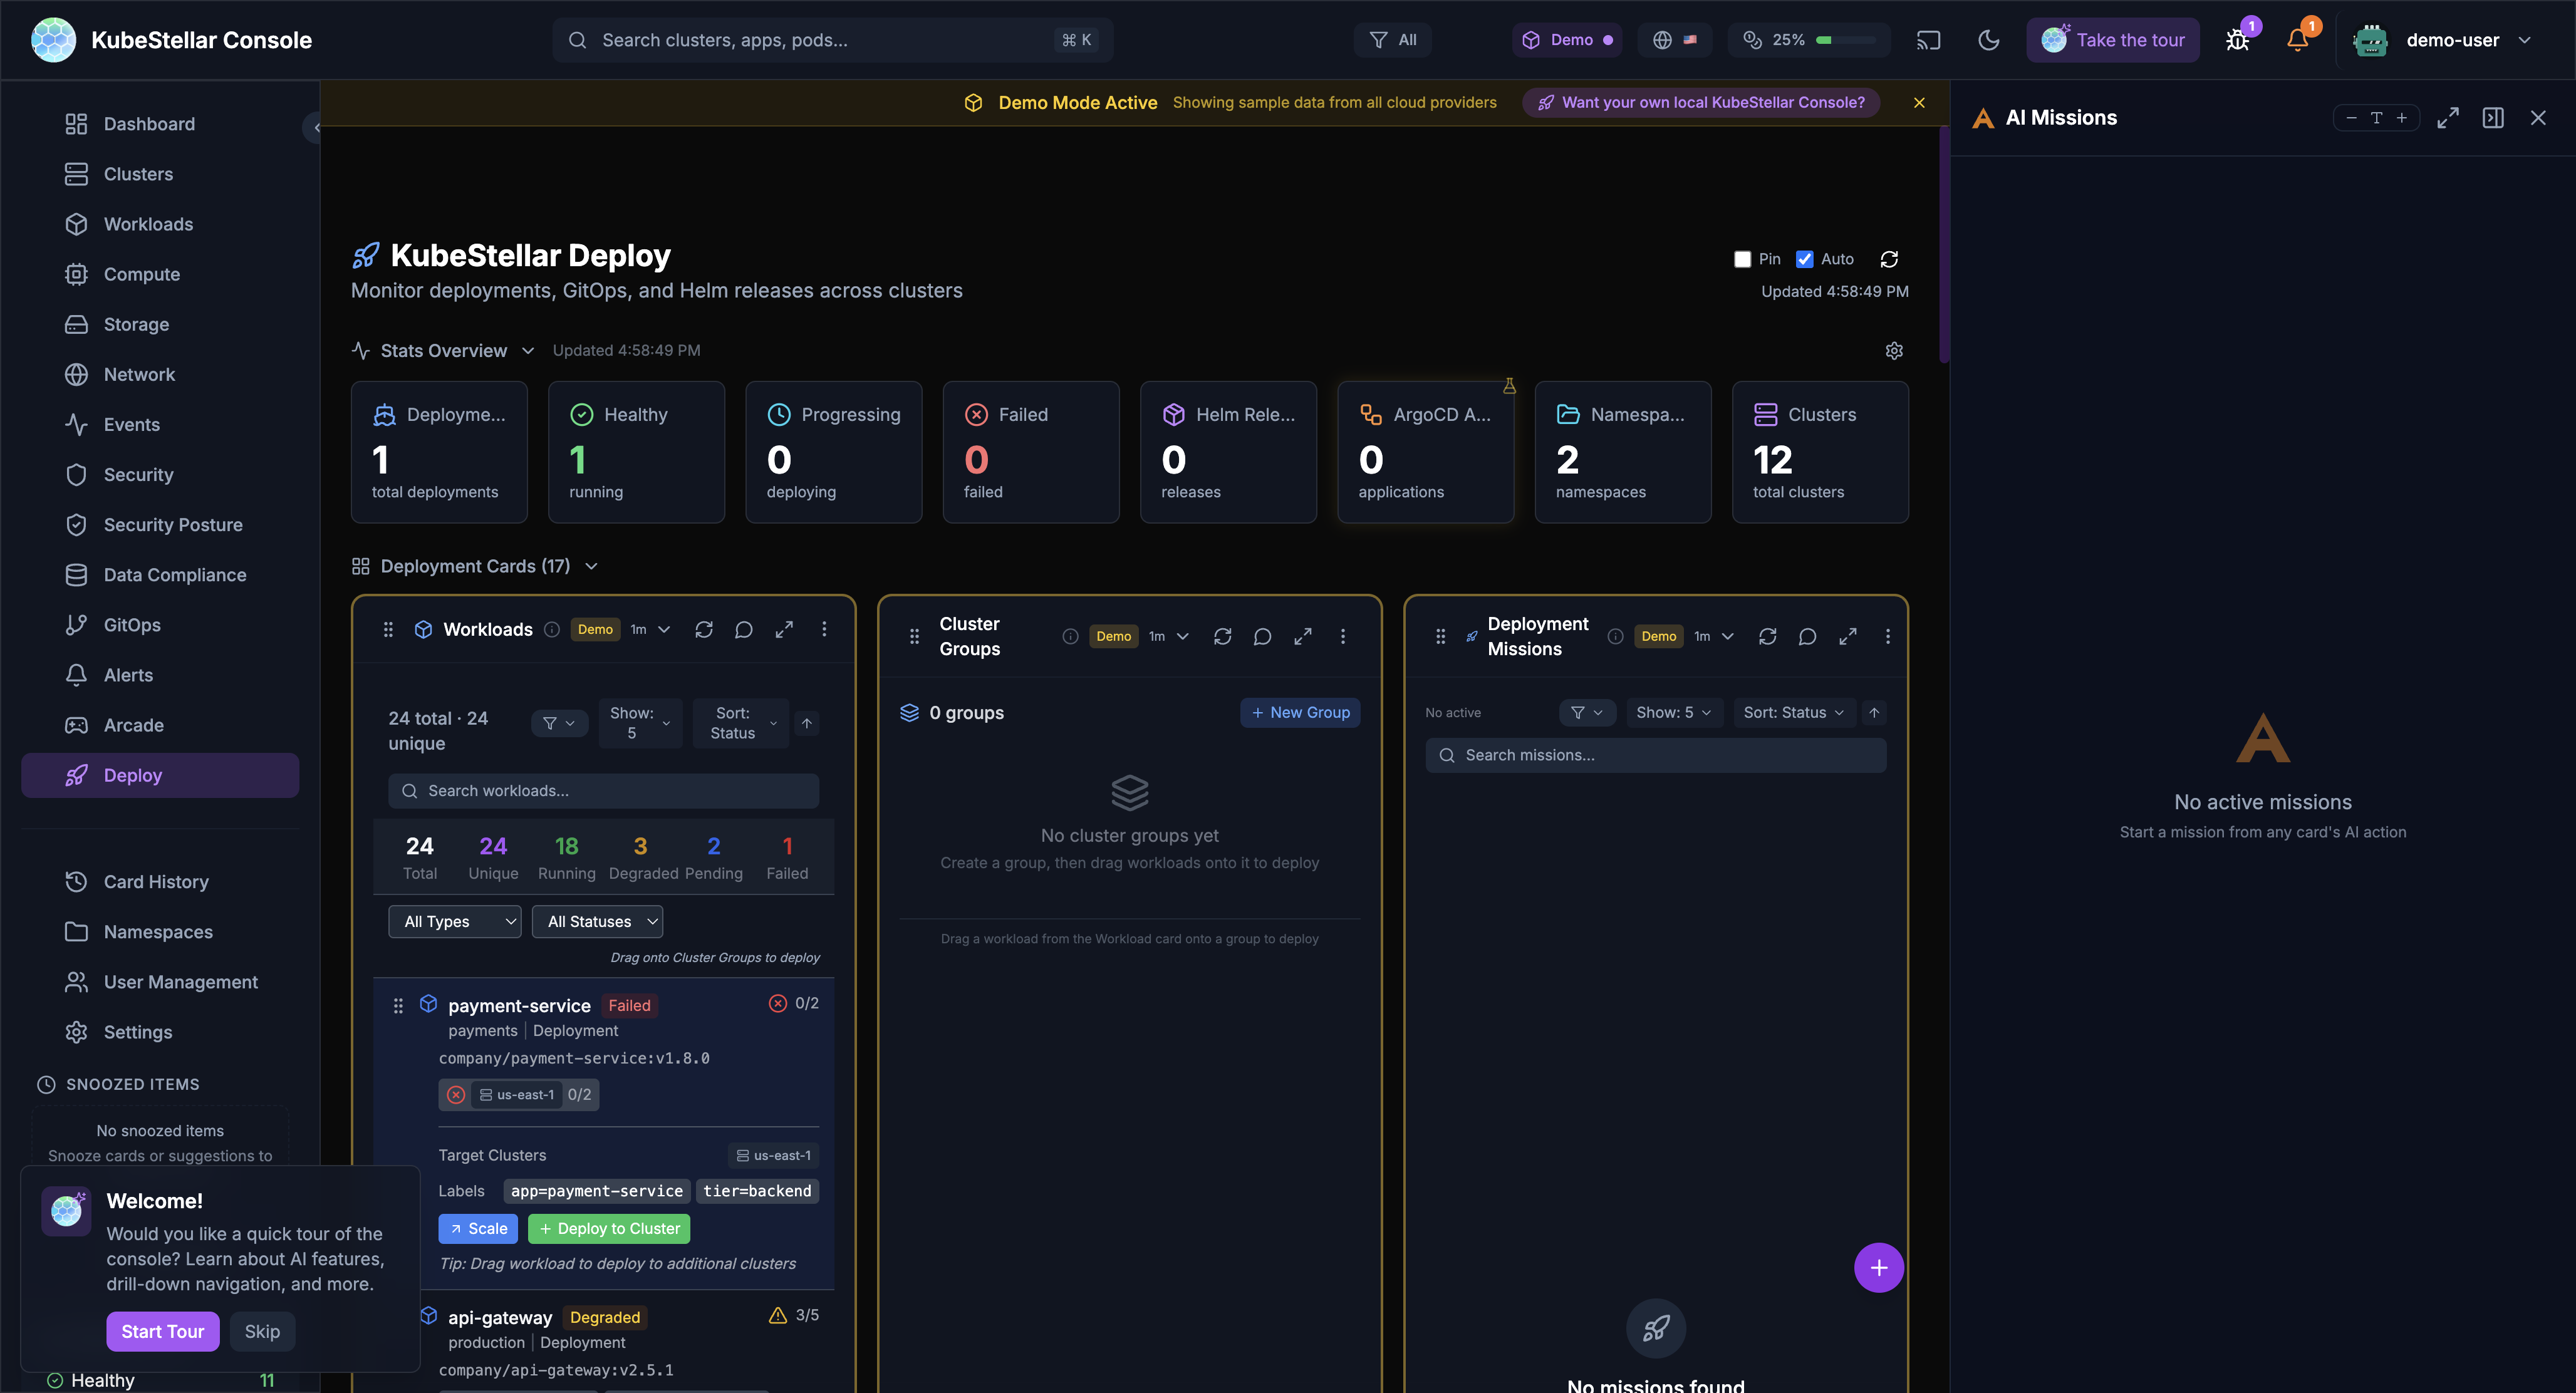Open stats overview settings gear
Screen dimensions: 2576x1393
point(1893,351)
